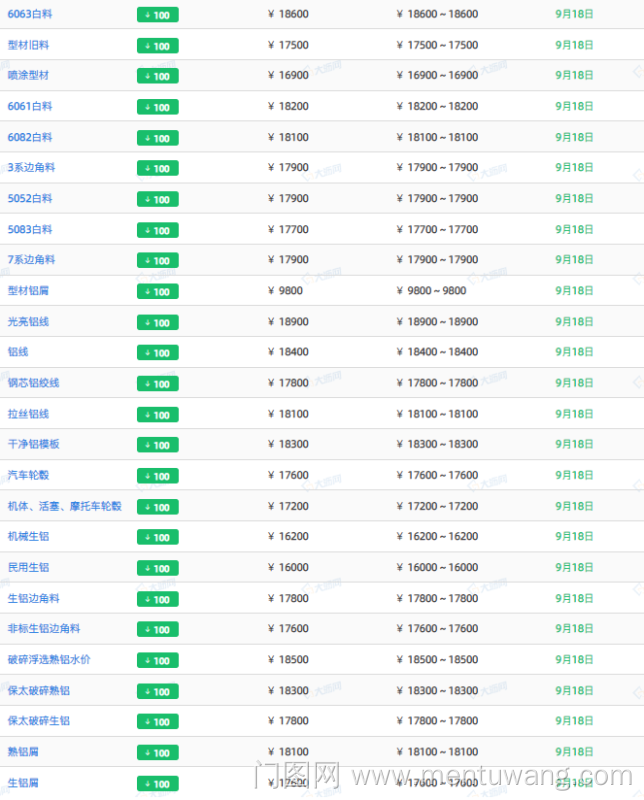Open the 汽车轮毂 link
644x800 pixels.
28,475
